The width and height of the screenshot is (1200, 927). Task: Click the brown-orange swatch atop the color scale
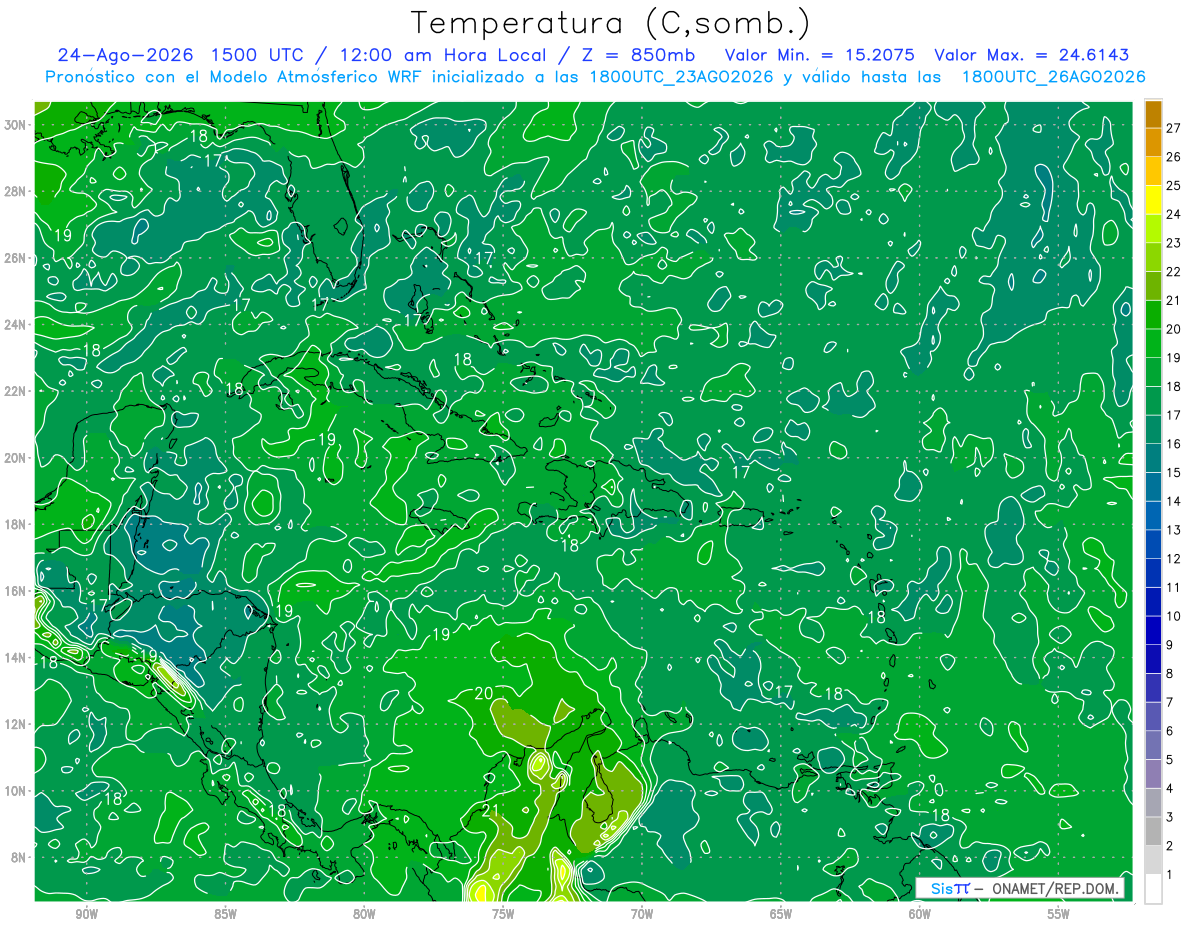1153,115
